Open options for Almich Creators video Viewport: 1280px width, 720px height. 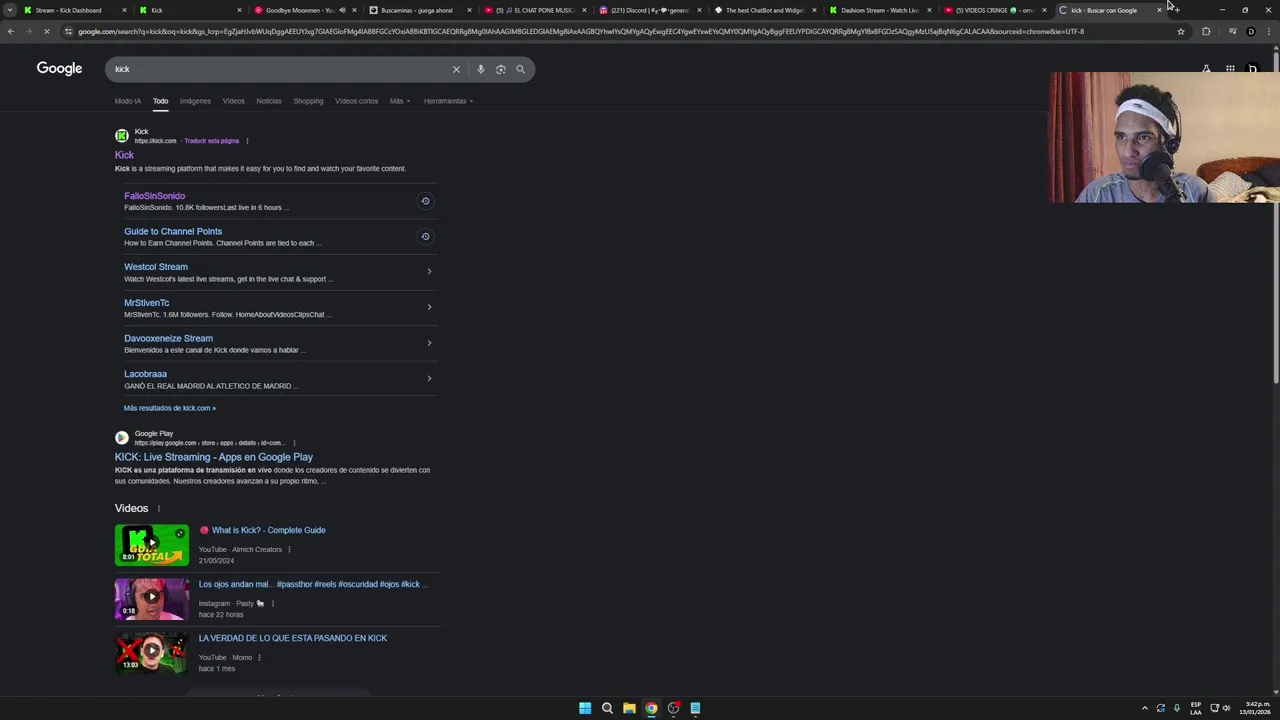[x=289, y=549]
